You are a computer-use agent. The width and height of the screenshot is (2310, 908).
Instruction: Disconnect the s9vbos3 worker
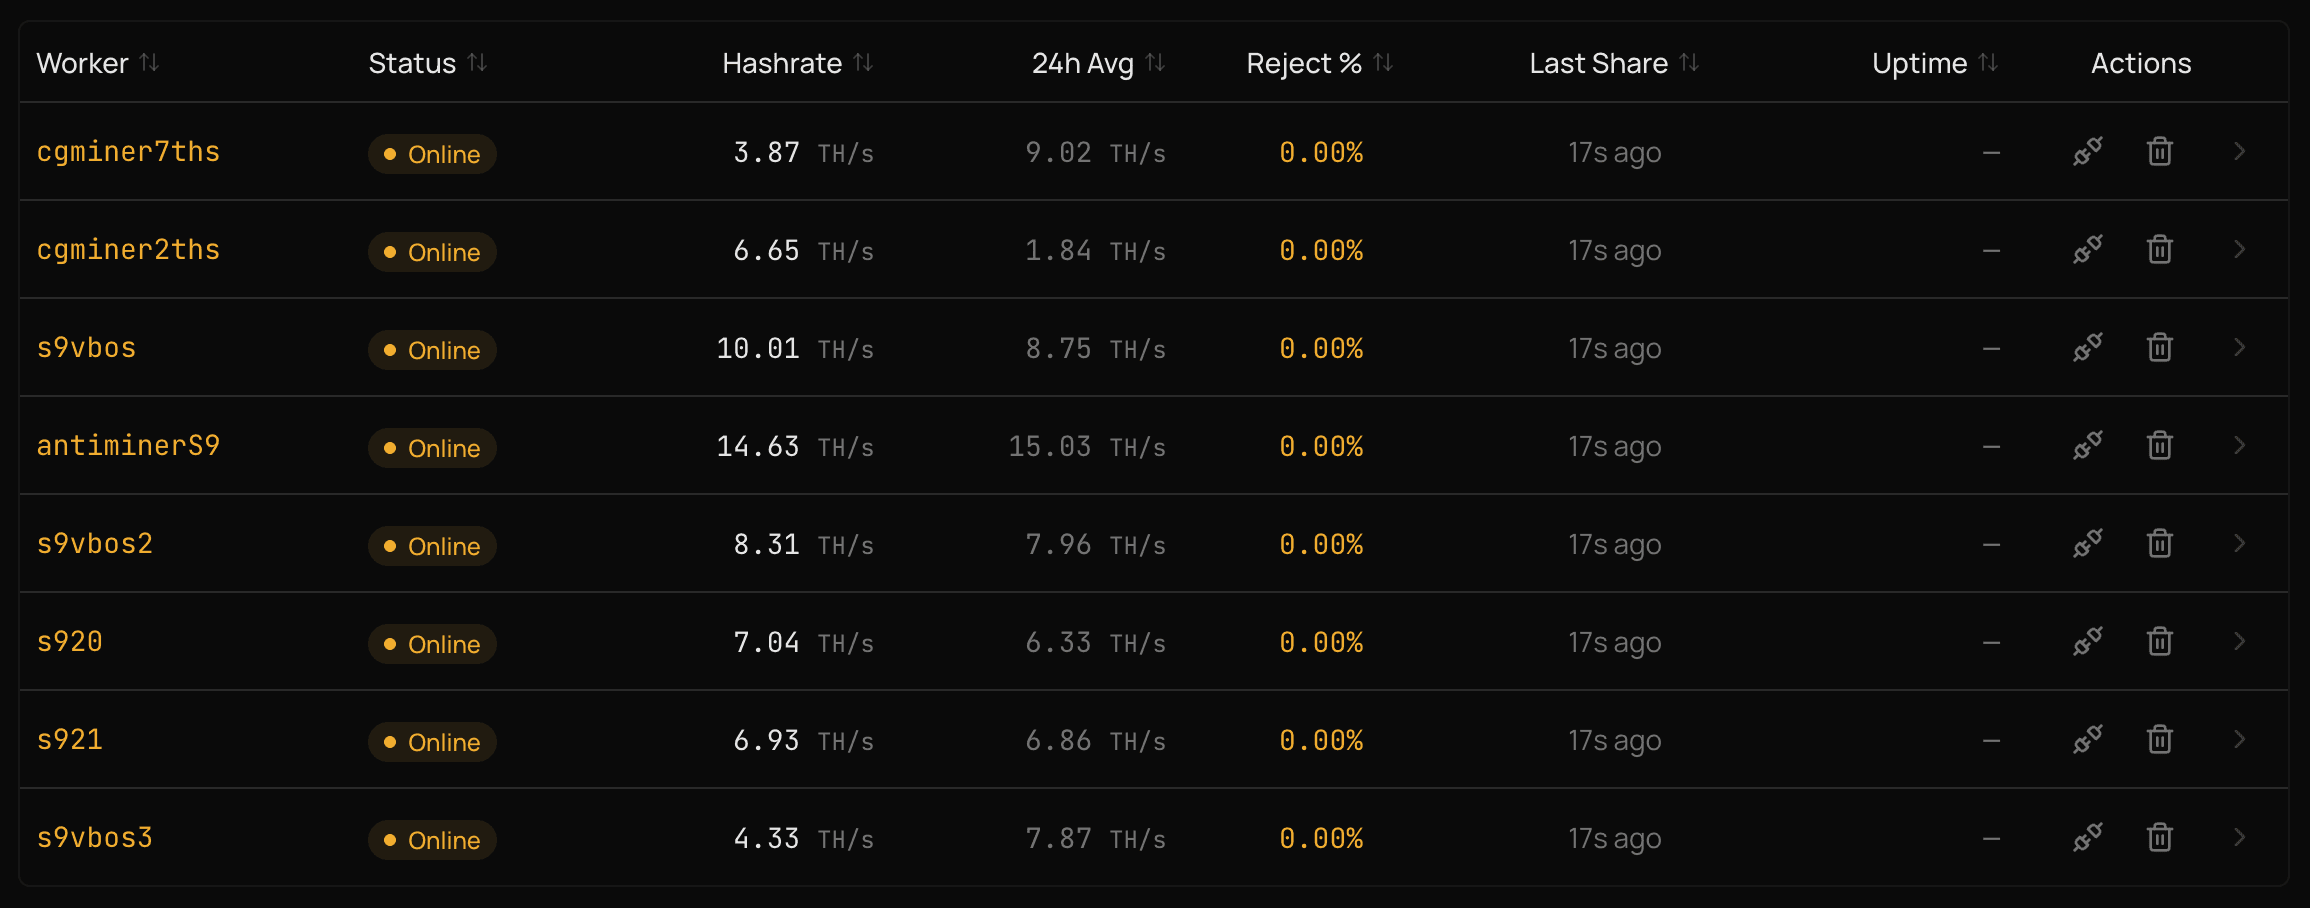2085,838
